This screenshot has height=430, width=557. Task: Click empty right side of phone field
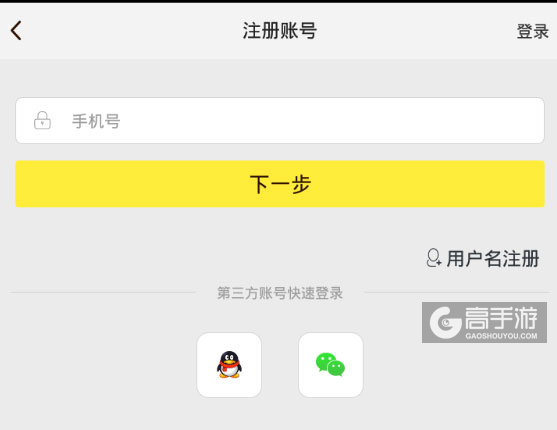(391, 120)
